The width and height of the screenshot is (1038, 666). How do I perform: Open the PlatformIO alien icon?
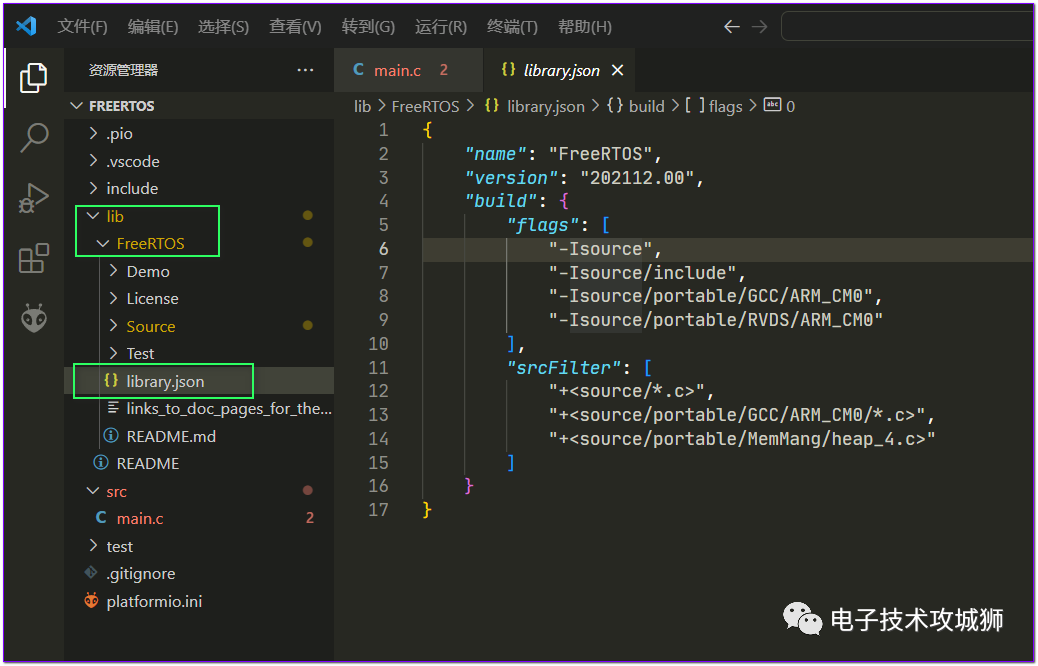pyautogui.click(x=34, y=318)
